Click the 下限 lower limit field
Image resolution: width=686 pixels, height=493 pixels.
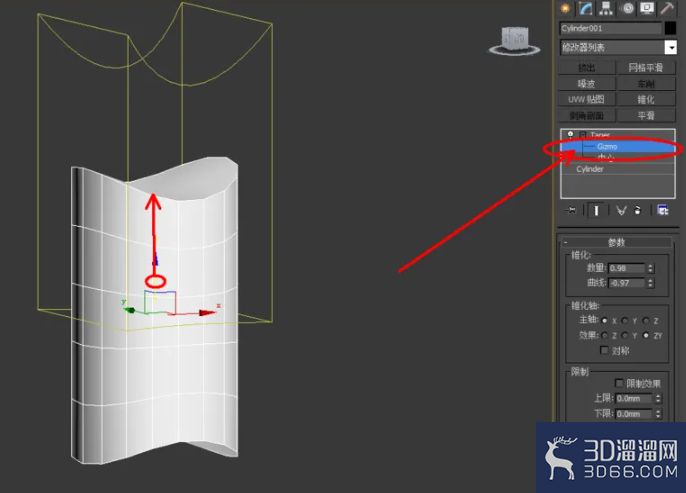[634, 413]
